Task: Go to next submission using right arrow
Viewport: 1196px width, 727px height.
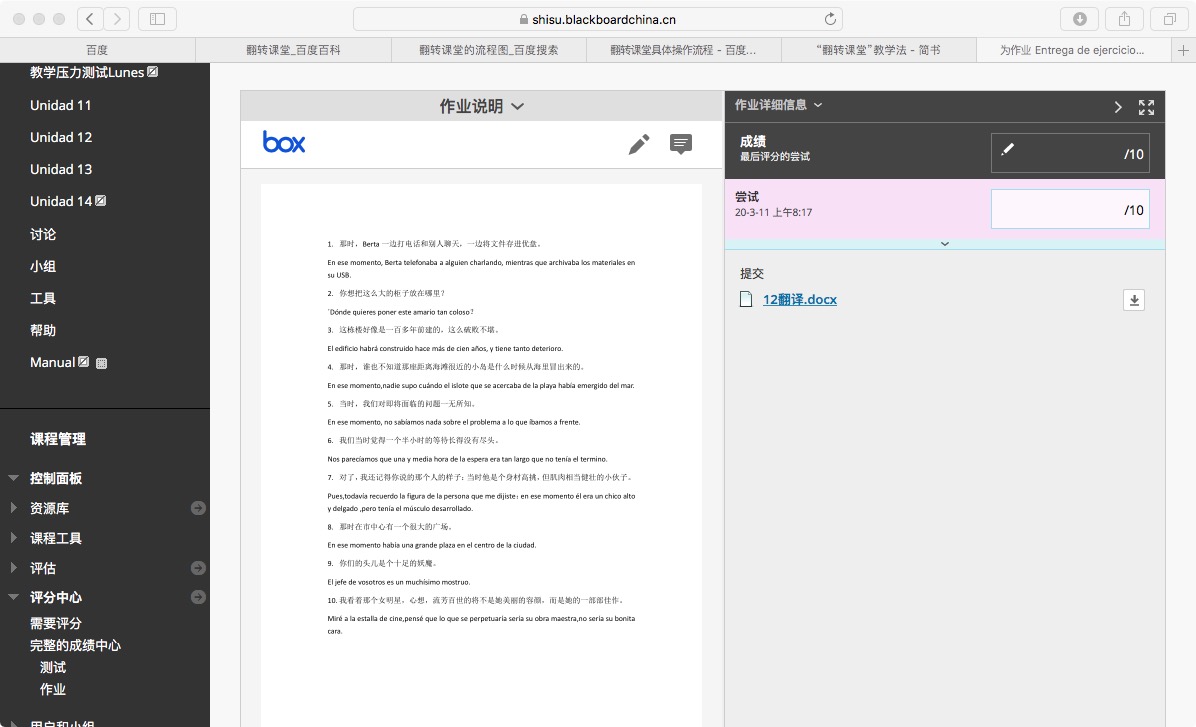Action: point(1119,106)
